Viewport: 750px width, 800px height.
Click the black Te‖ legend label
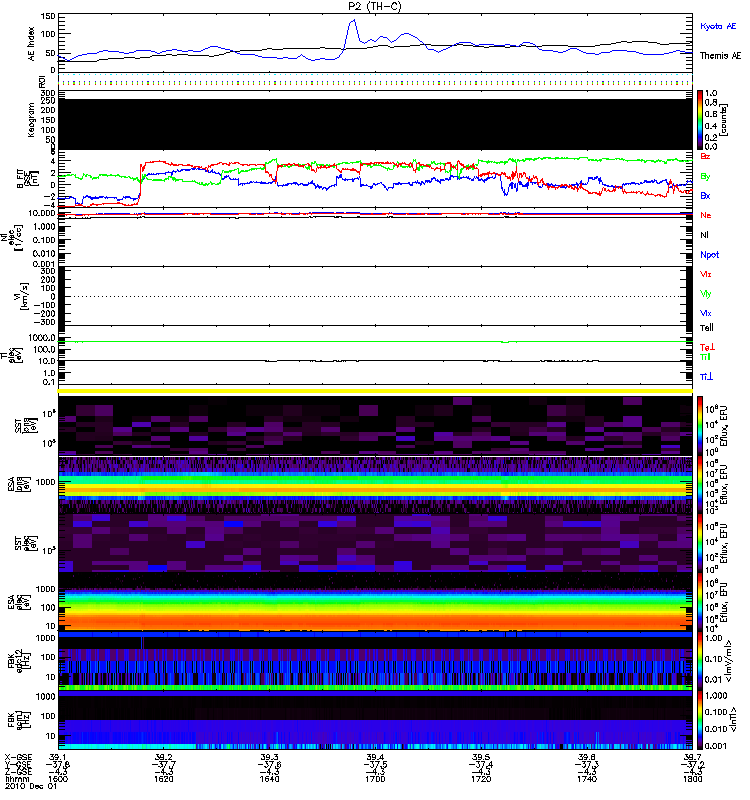[706, 328]
